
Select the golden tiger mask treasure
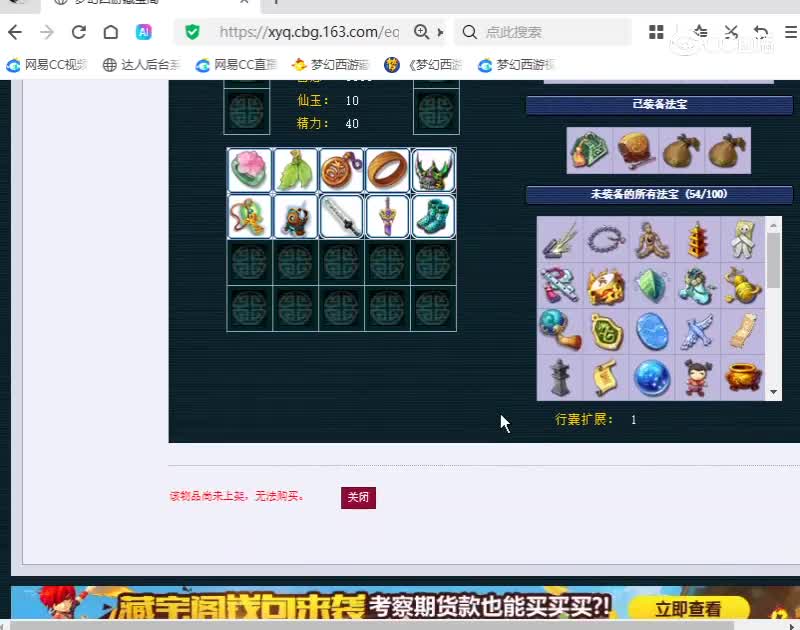pyautogui.click(x=606, y=286)
